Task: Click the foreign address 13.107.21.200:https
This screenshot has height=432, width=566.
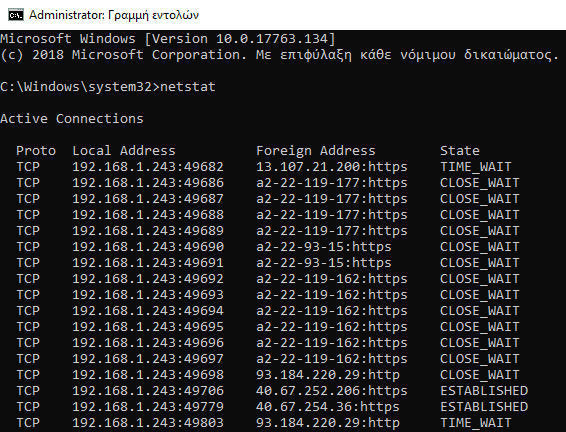Action: tap(332, 167)
